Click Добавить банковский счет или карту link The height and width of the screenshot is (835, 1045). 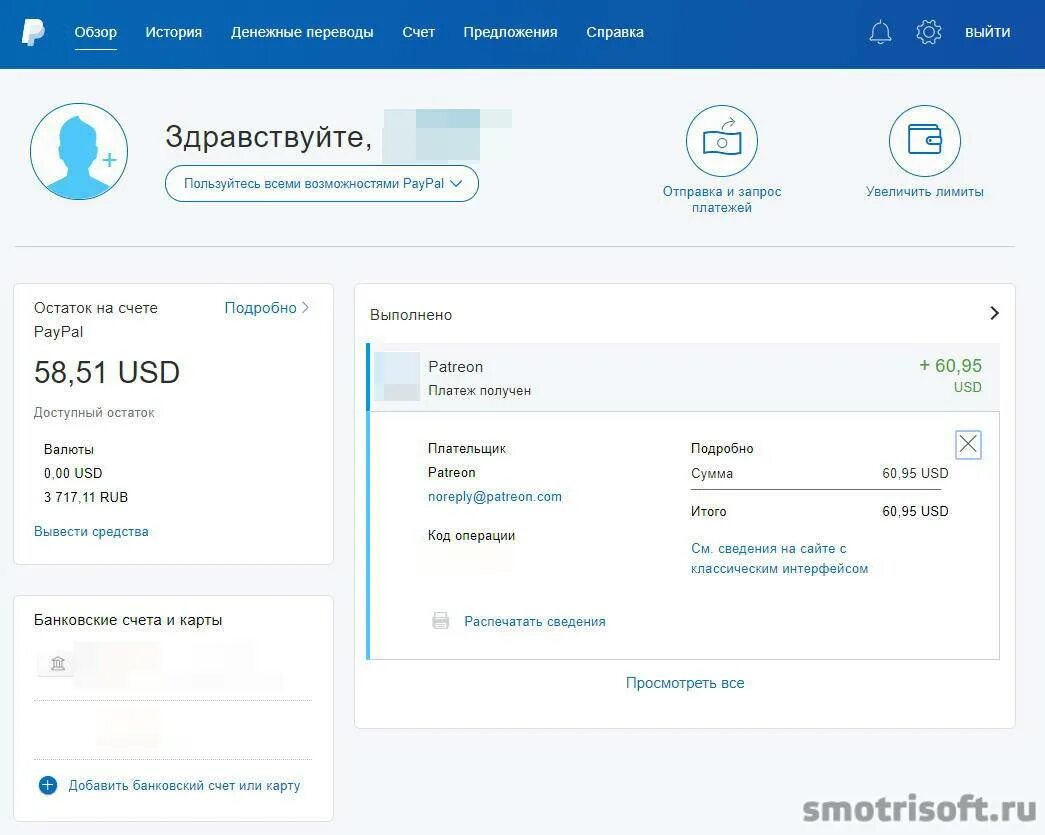[184, 785]
